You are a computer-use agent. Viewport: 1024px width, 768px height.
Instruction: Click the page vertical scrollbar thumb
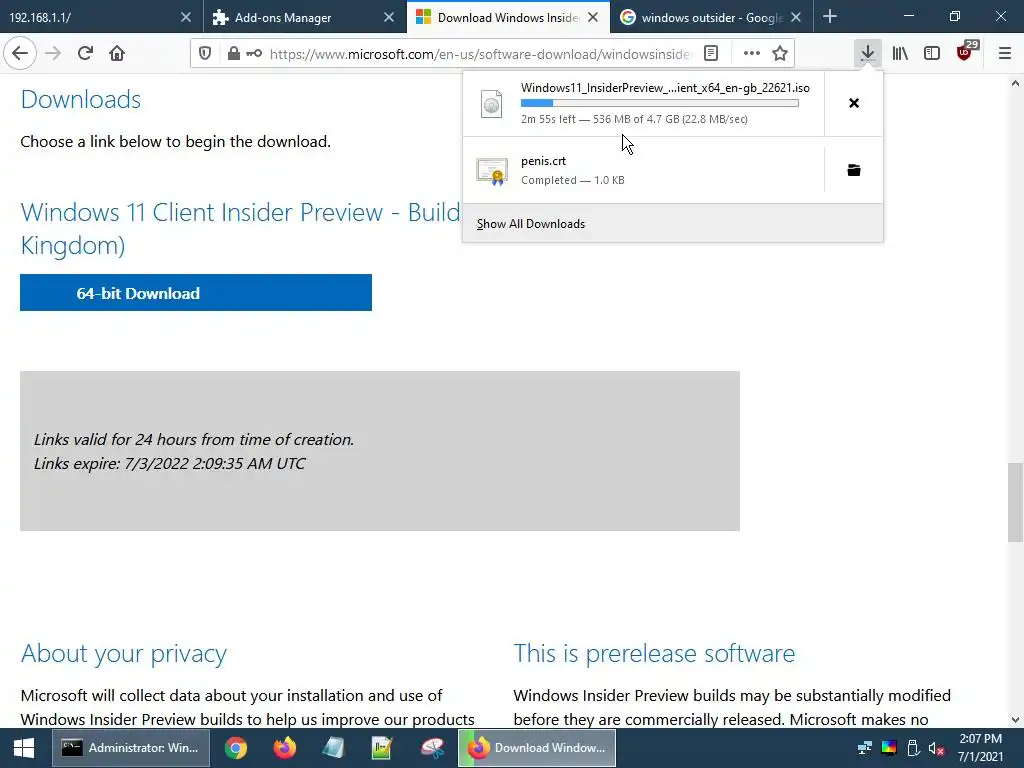[x=1015, y=502]
